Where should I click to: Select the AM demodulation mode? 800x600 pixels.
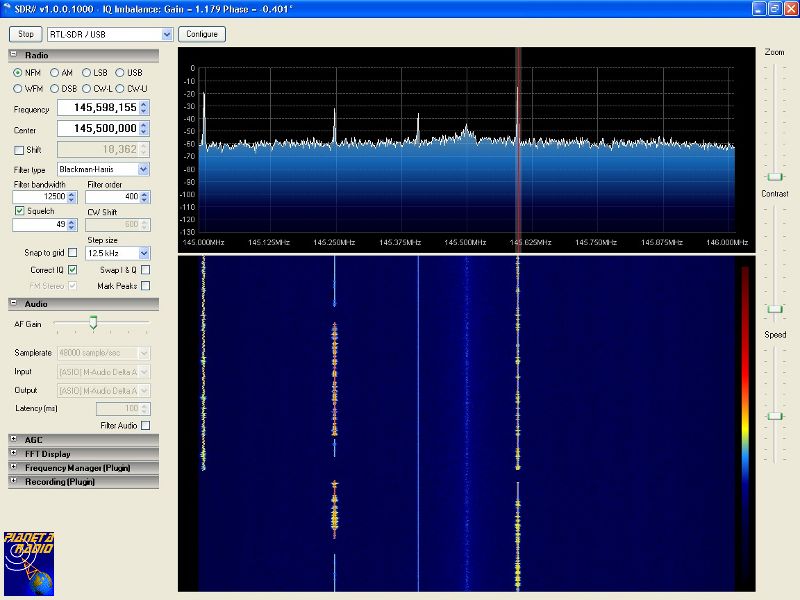pos(54,72)
